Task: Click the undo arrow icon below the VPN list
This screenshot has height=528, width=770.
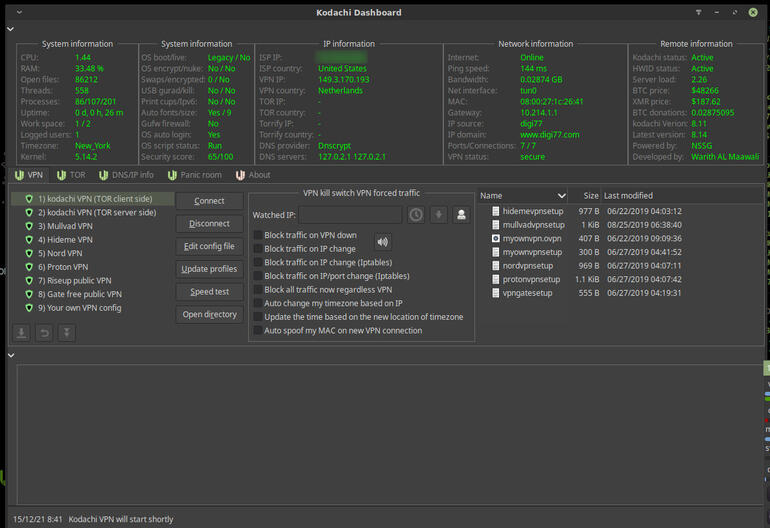Action: (x=44, y=333)
